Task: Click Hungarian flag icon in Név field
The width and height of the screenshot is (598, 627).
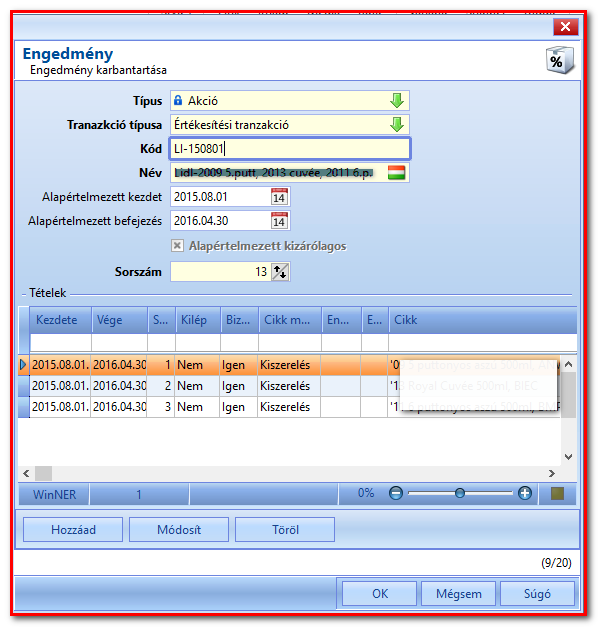Action: [x=396, y=173]
